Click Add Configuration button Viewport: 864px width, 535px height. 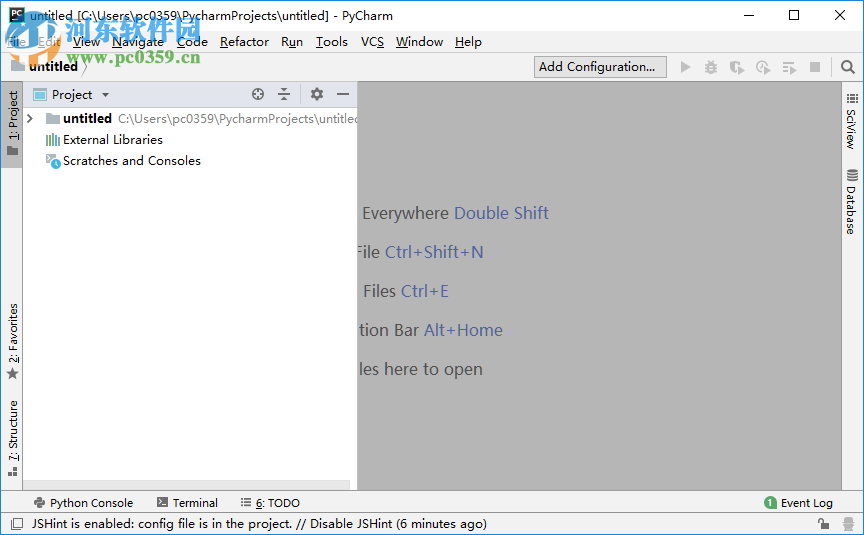600,67
